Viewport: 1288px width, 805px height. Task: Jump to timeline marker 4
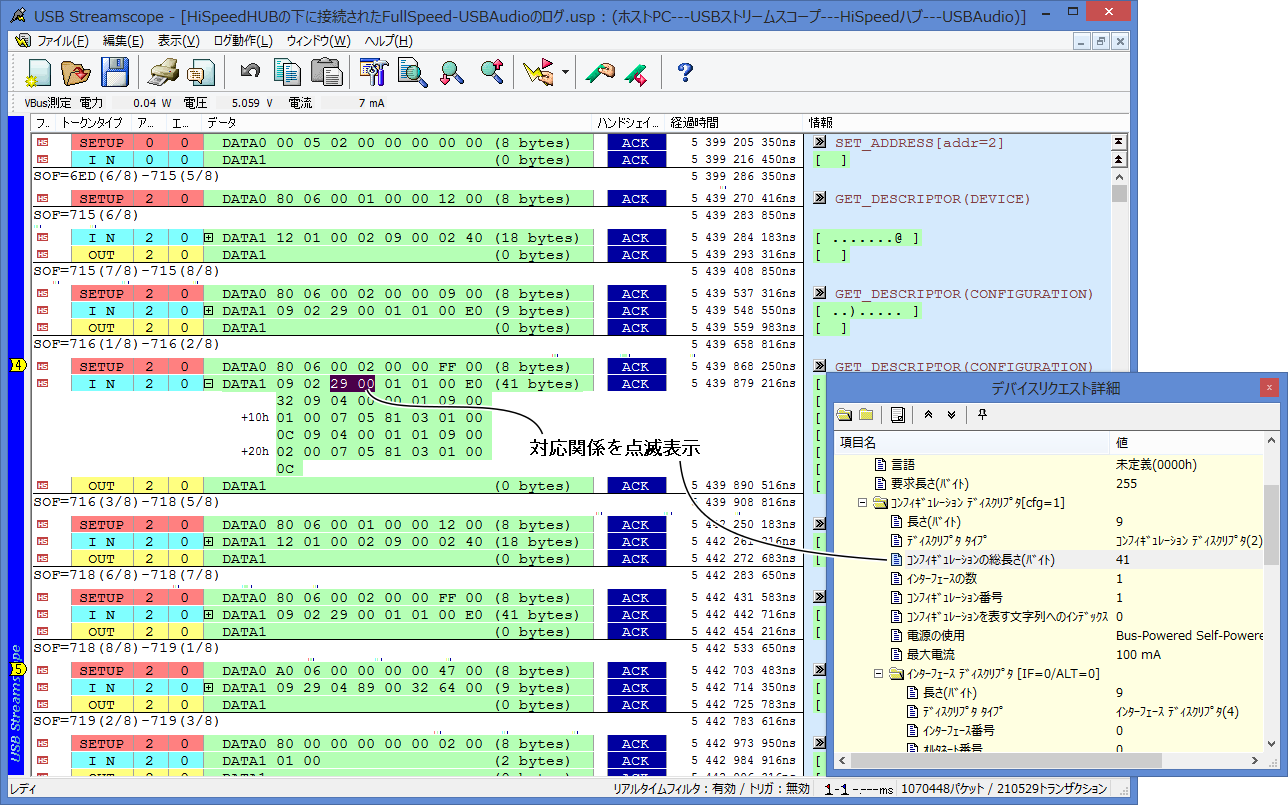[18, 365]
